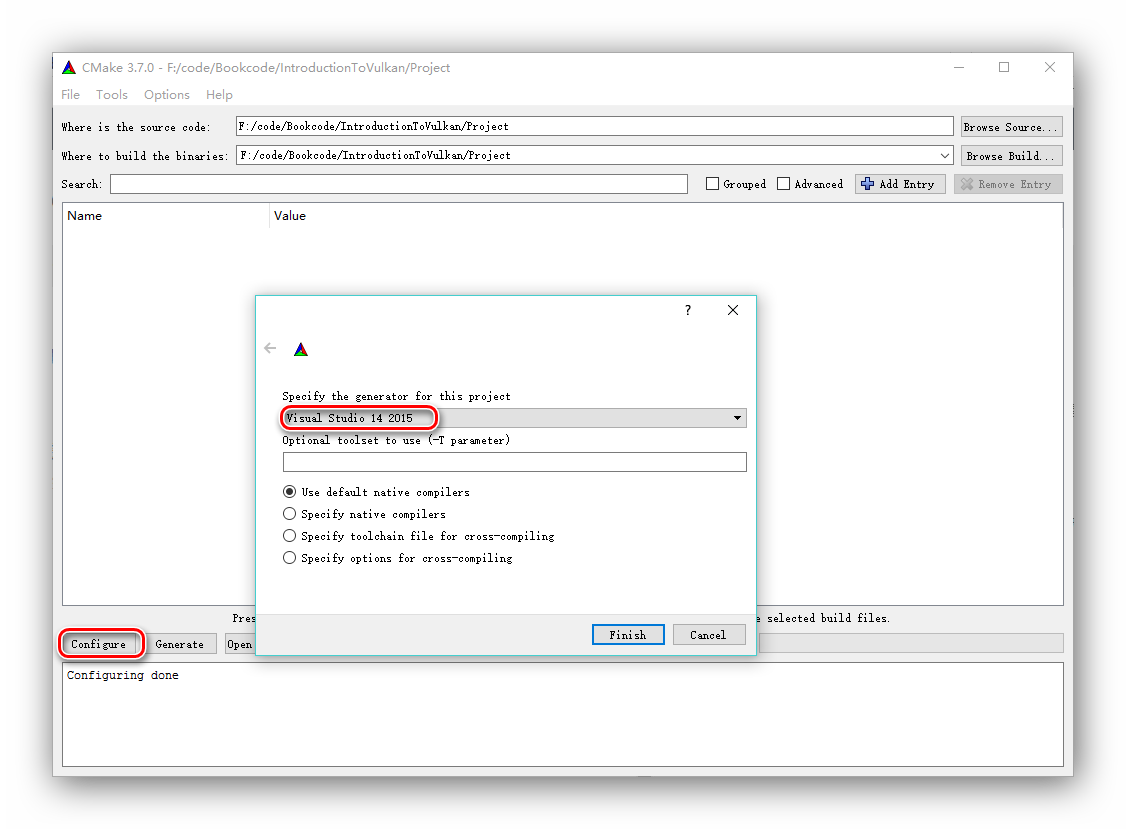Click the question mark help button in the dialog
This screenshot has width=1126, height=829.
pyautogui.click(x=688, y=310)
